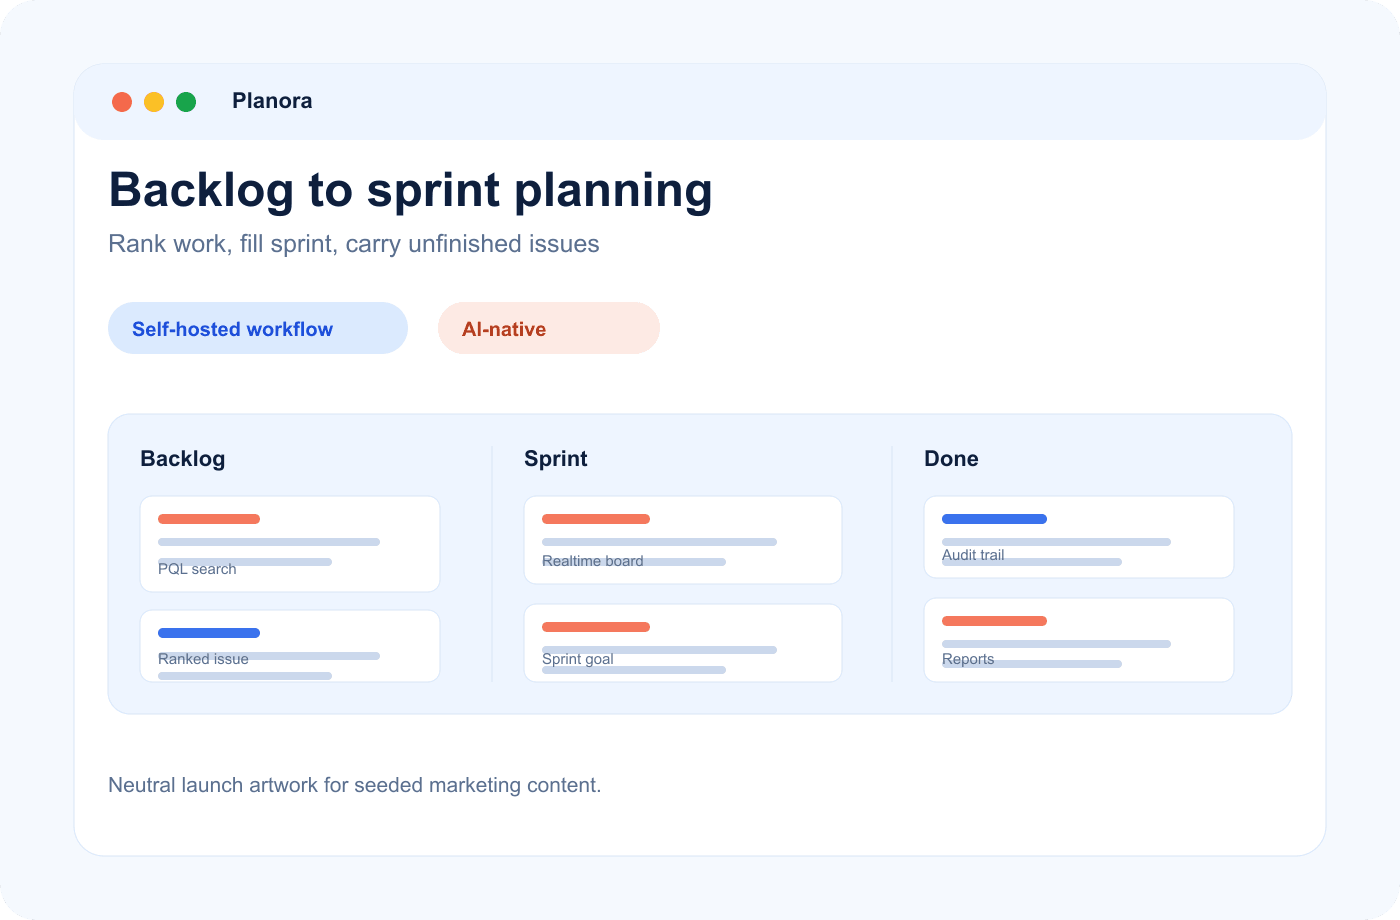Click the Rank work, fill sprint subtitle
The image size is (1400, 920).
354,244
